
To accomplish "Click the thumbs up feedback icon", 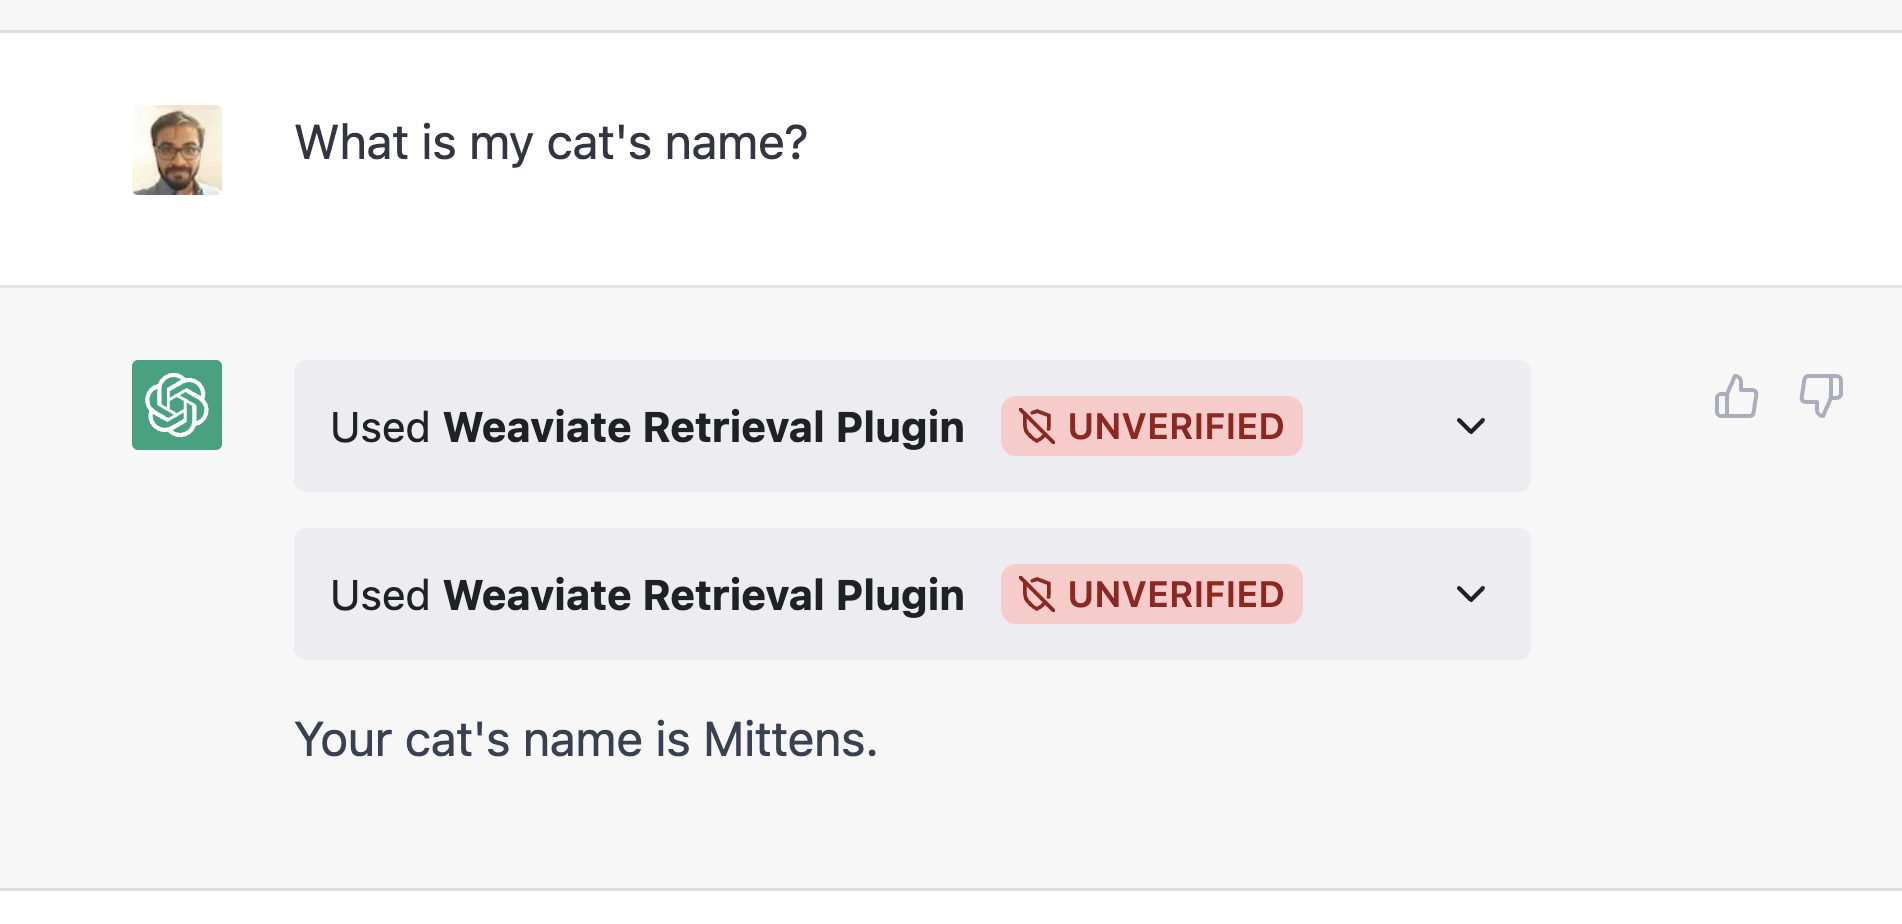I will [x=1736, y=396].
